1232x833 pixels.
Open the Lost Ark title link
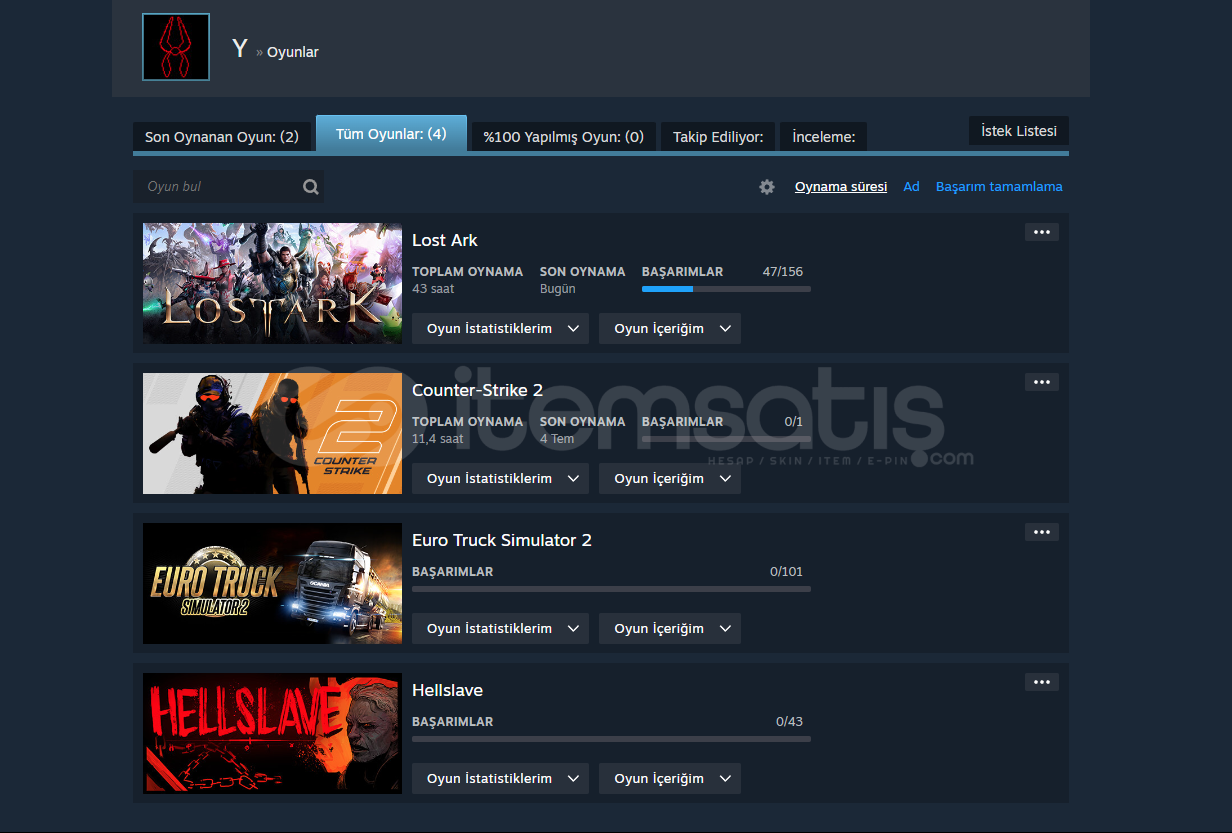445,240
